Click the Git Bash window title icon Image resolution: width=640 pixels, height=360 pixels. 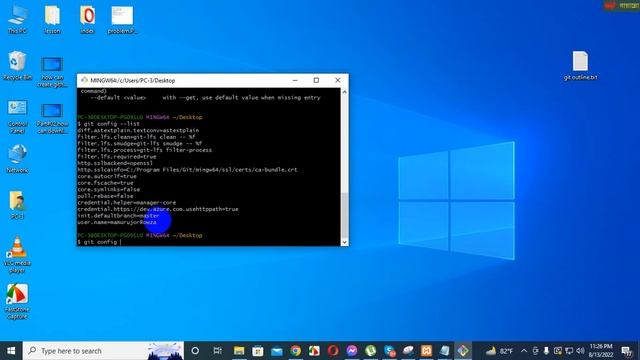(x=84, y=80)
